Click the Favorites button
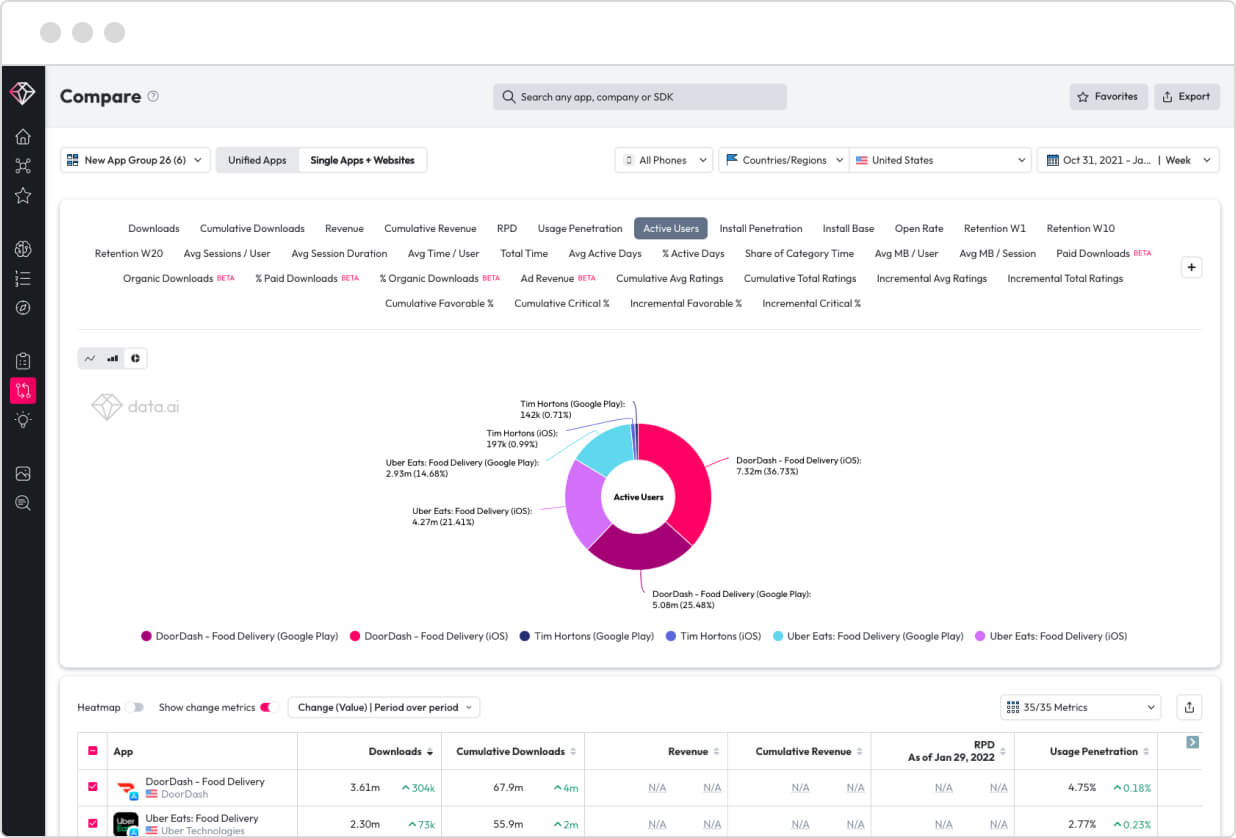Screen dimensions: 1236x838 coord(1108,97)
